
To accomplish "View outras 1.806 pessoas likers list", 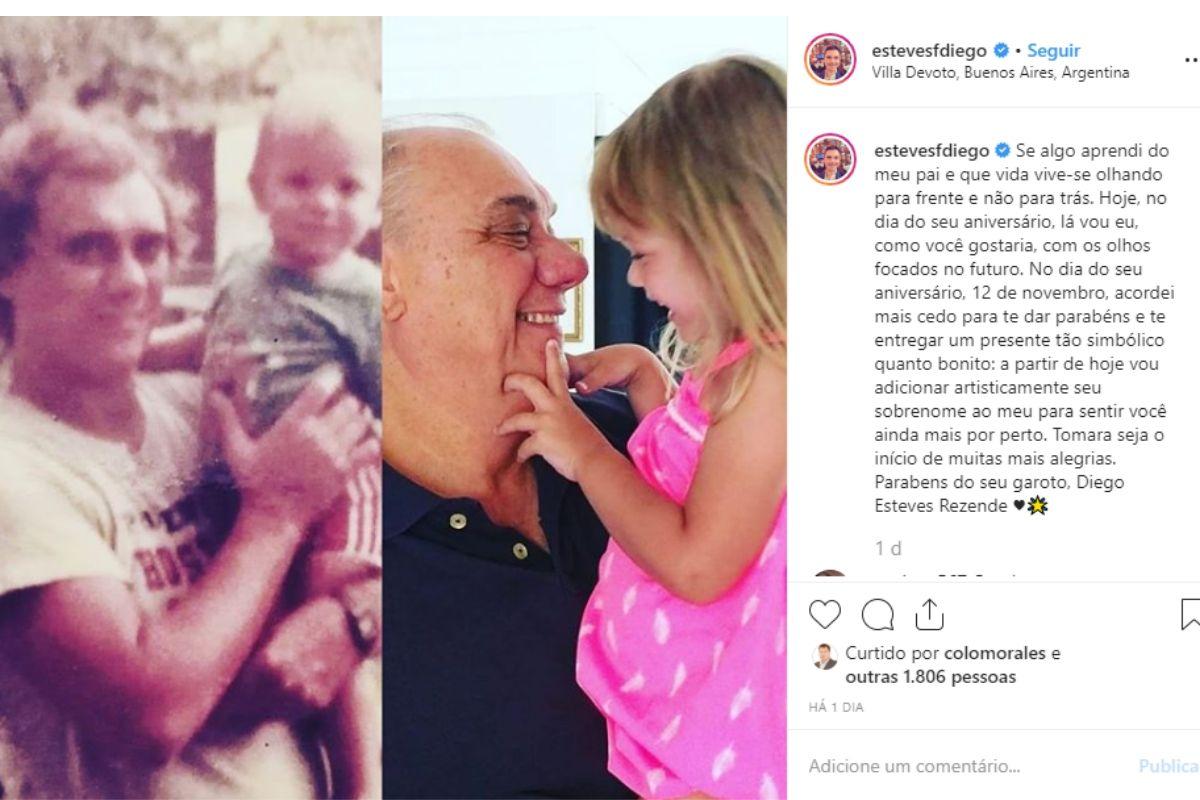I will pyautogui.click(x=930, y=678).
